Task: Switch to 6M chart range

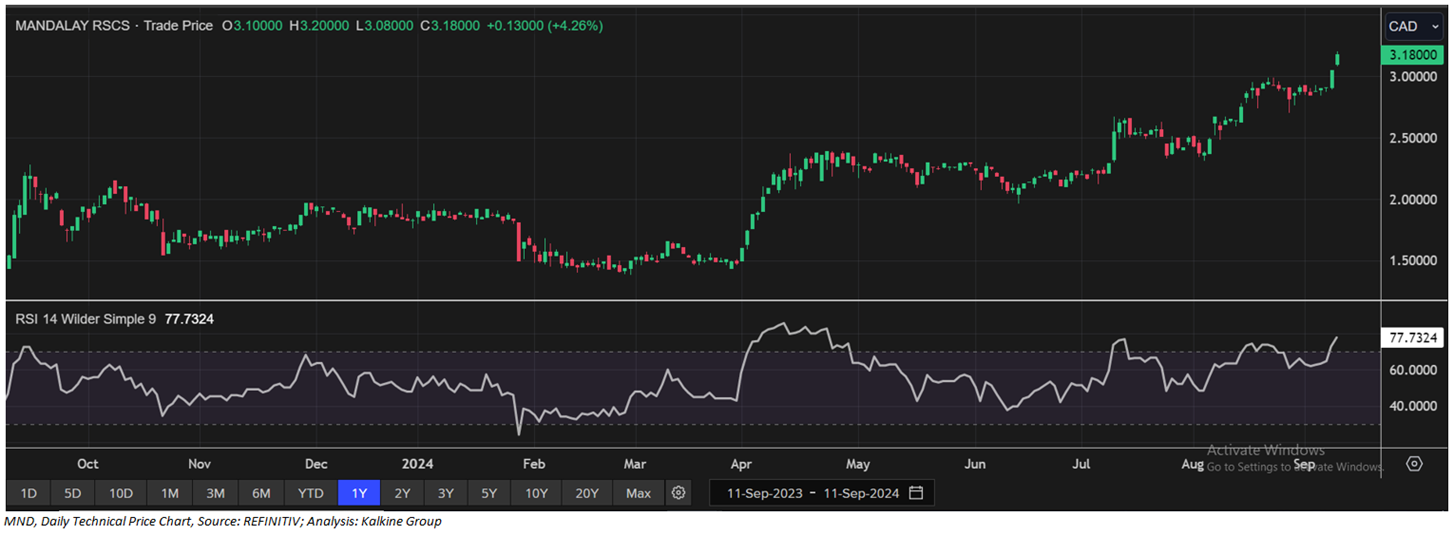Action: [x=261, y=493]
